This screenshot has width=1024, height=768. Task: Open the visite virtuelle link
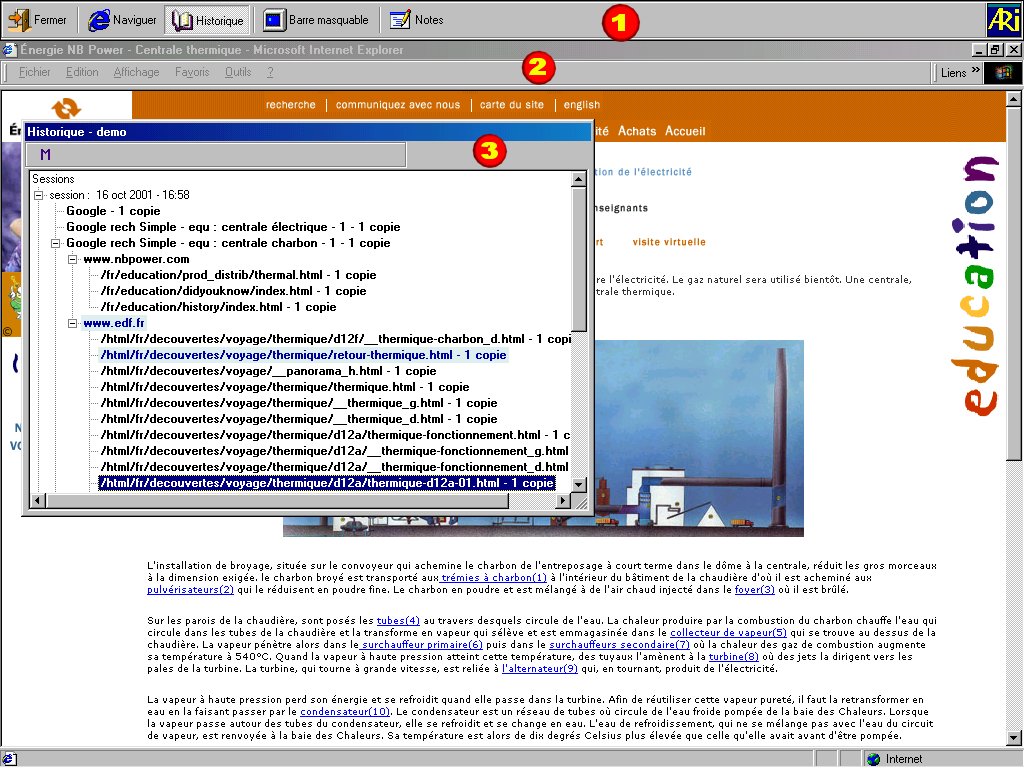click(669, 242)
